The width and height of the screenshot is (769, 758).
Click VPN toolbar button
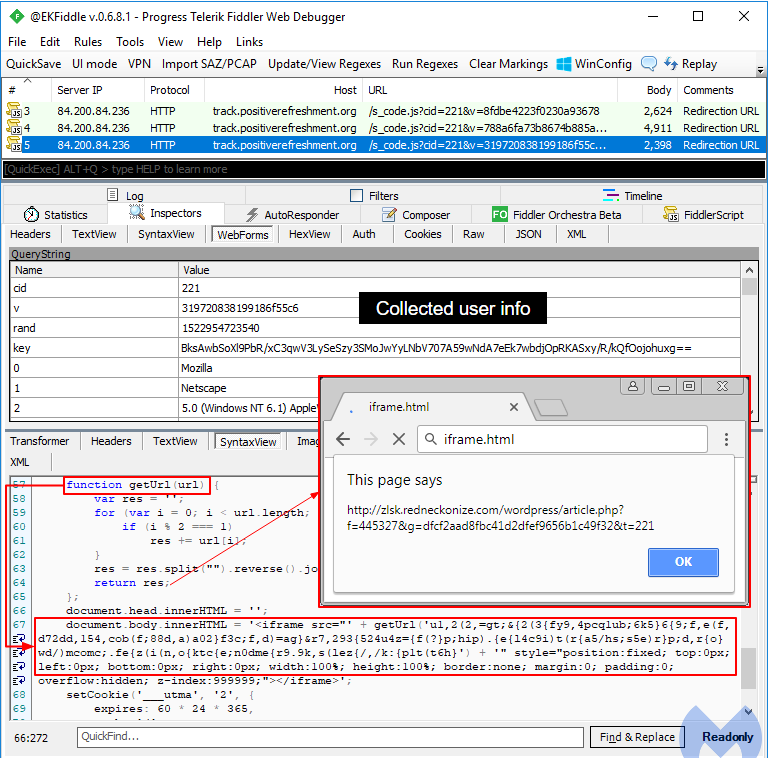pos(139,64)
